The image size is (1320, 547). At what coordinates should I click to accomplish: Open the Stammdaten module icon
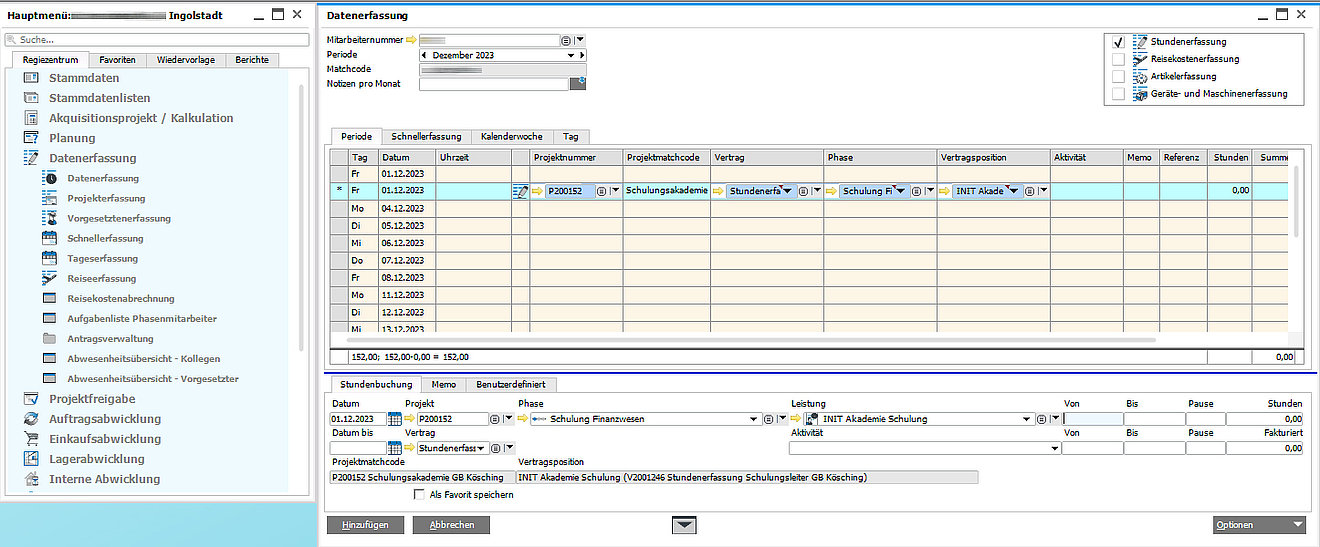pos(31,78)
